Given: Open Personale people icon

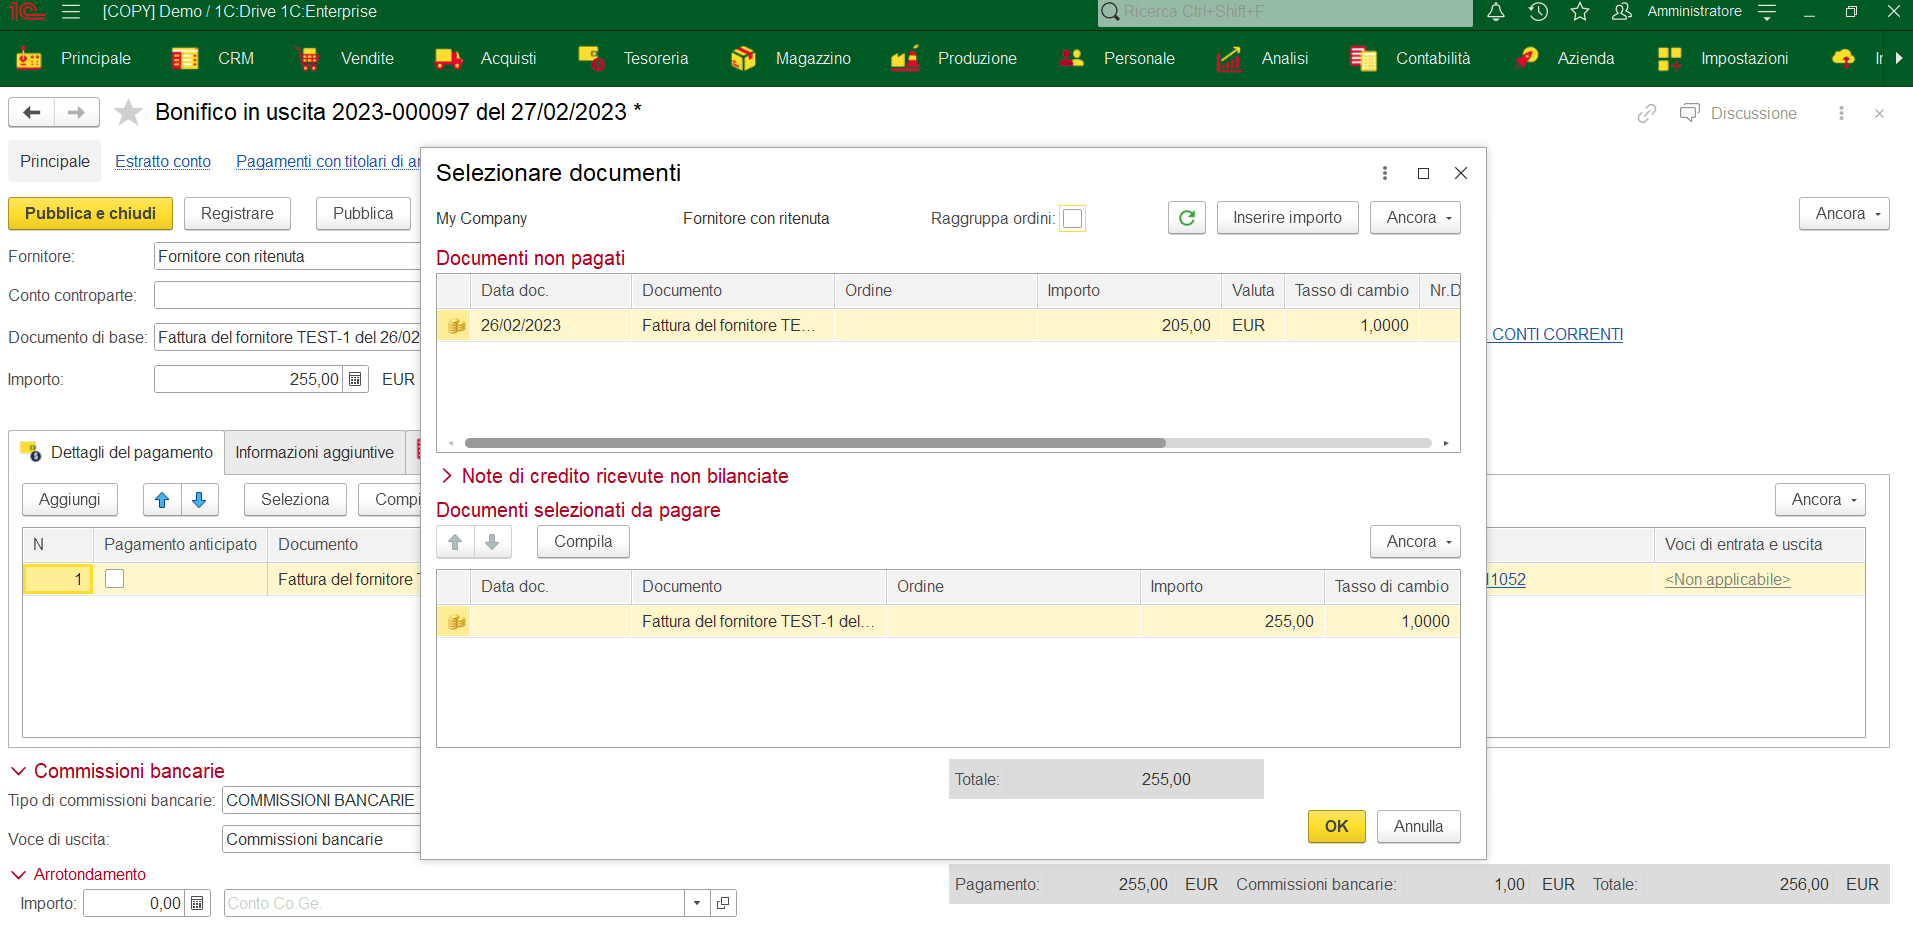Looking at the screenshot, I should [x=1071, y=58].
